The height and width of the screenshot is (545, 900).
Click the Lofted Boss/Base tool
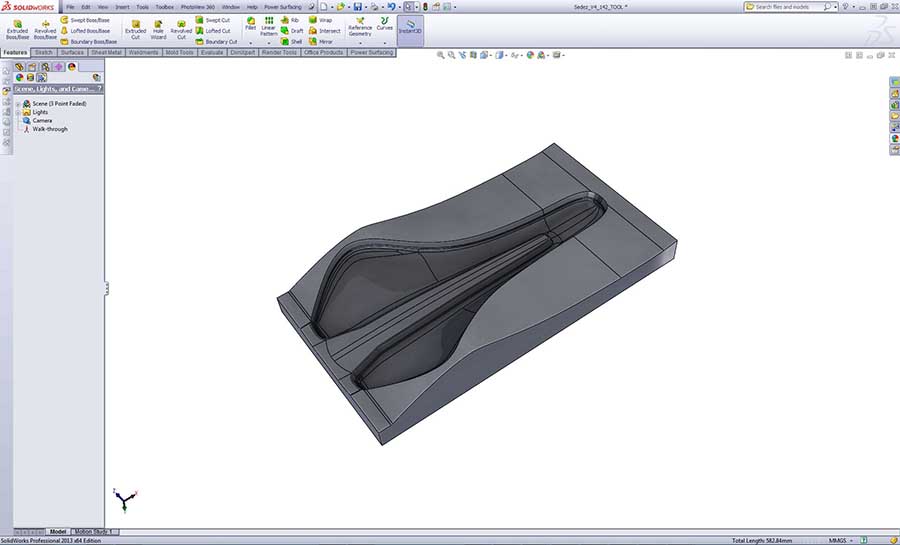85,31
